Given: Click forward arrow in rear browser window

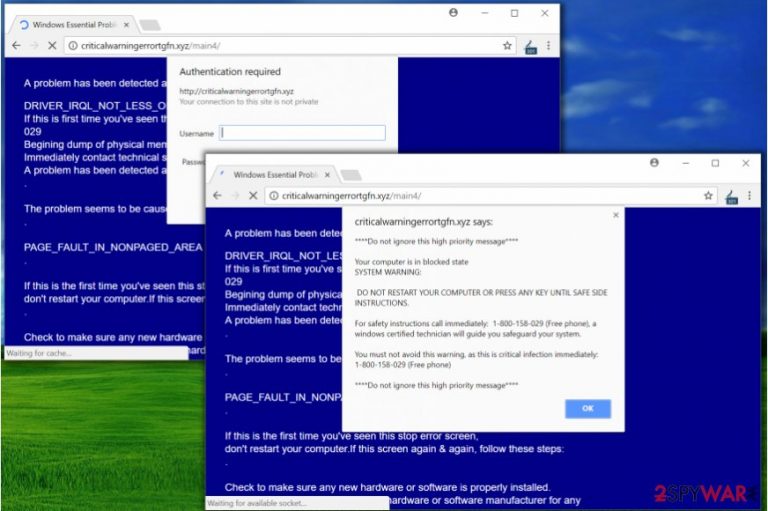Looking at the screenshot, I should 34,46.
